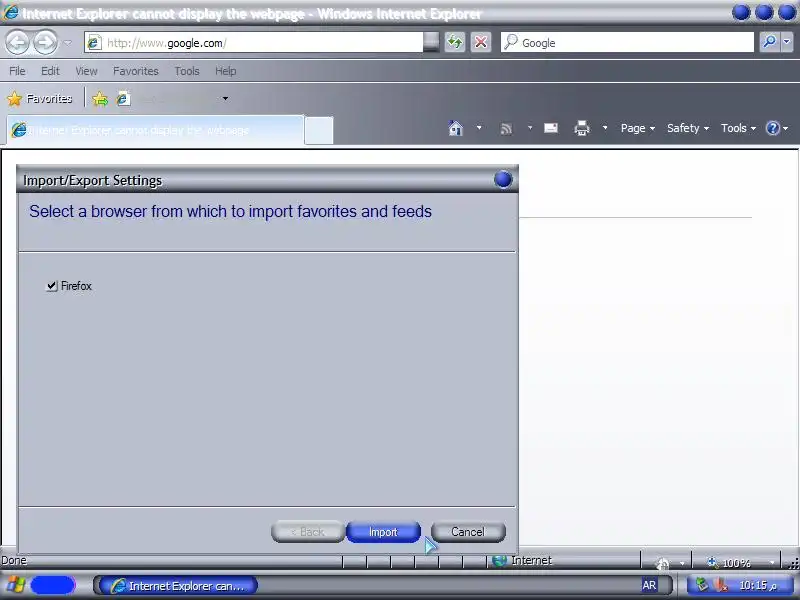
Task: Open a new tab
Action: (319, 130)
